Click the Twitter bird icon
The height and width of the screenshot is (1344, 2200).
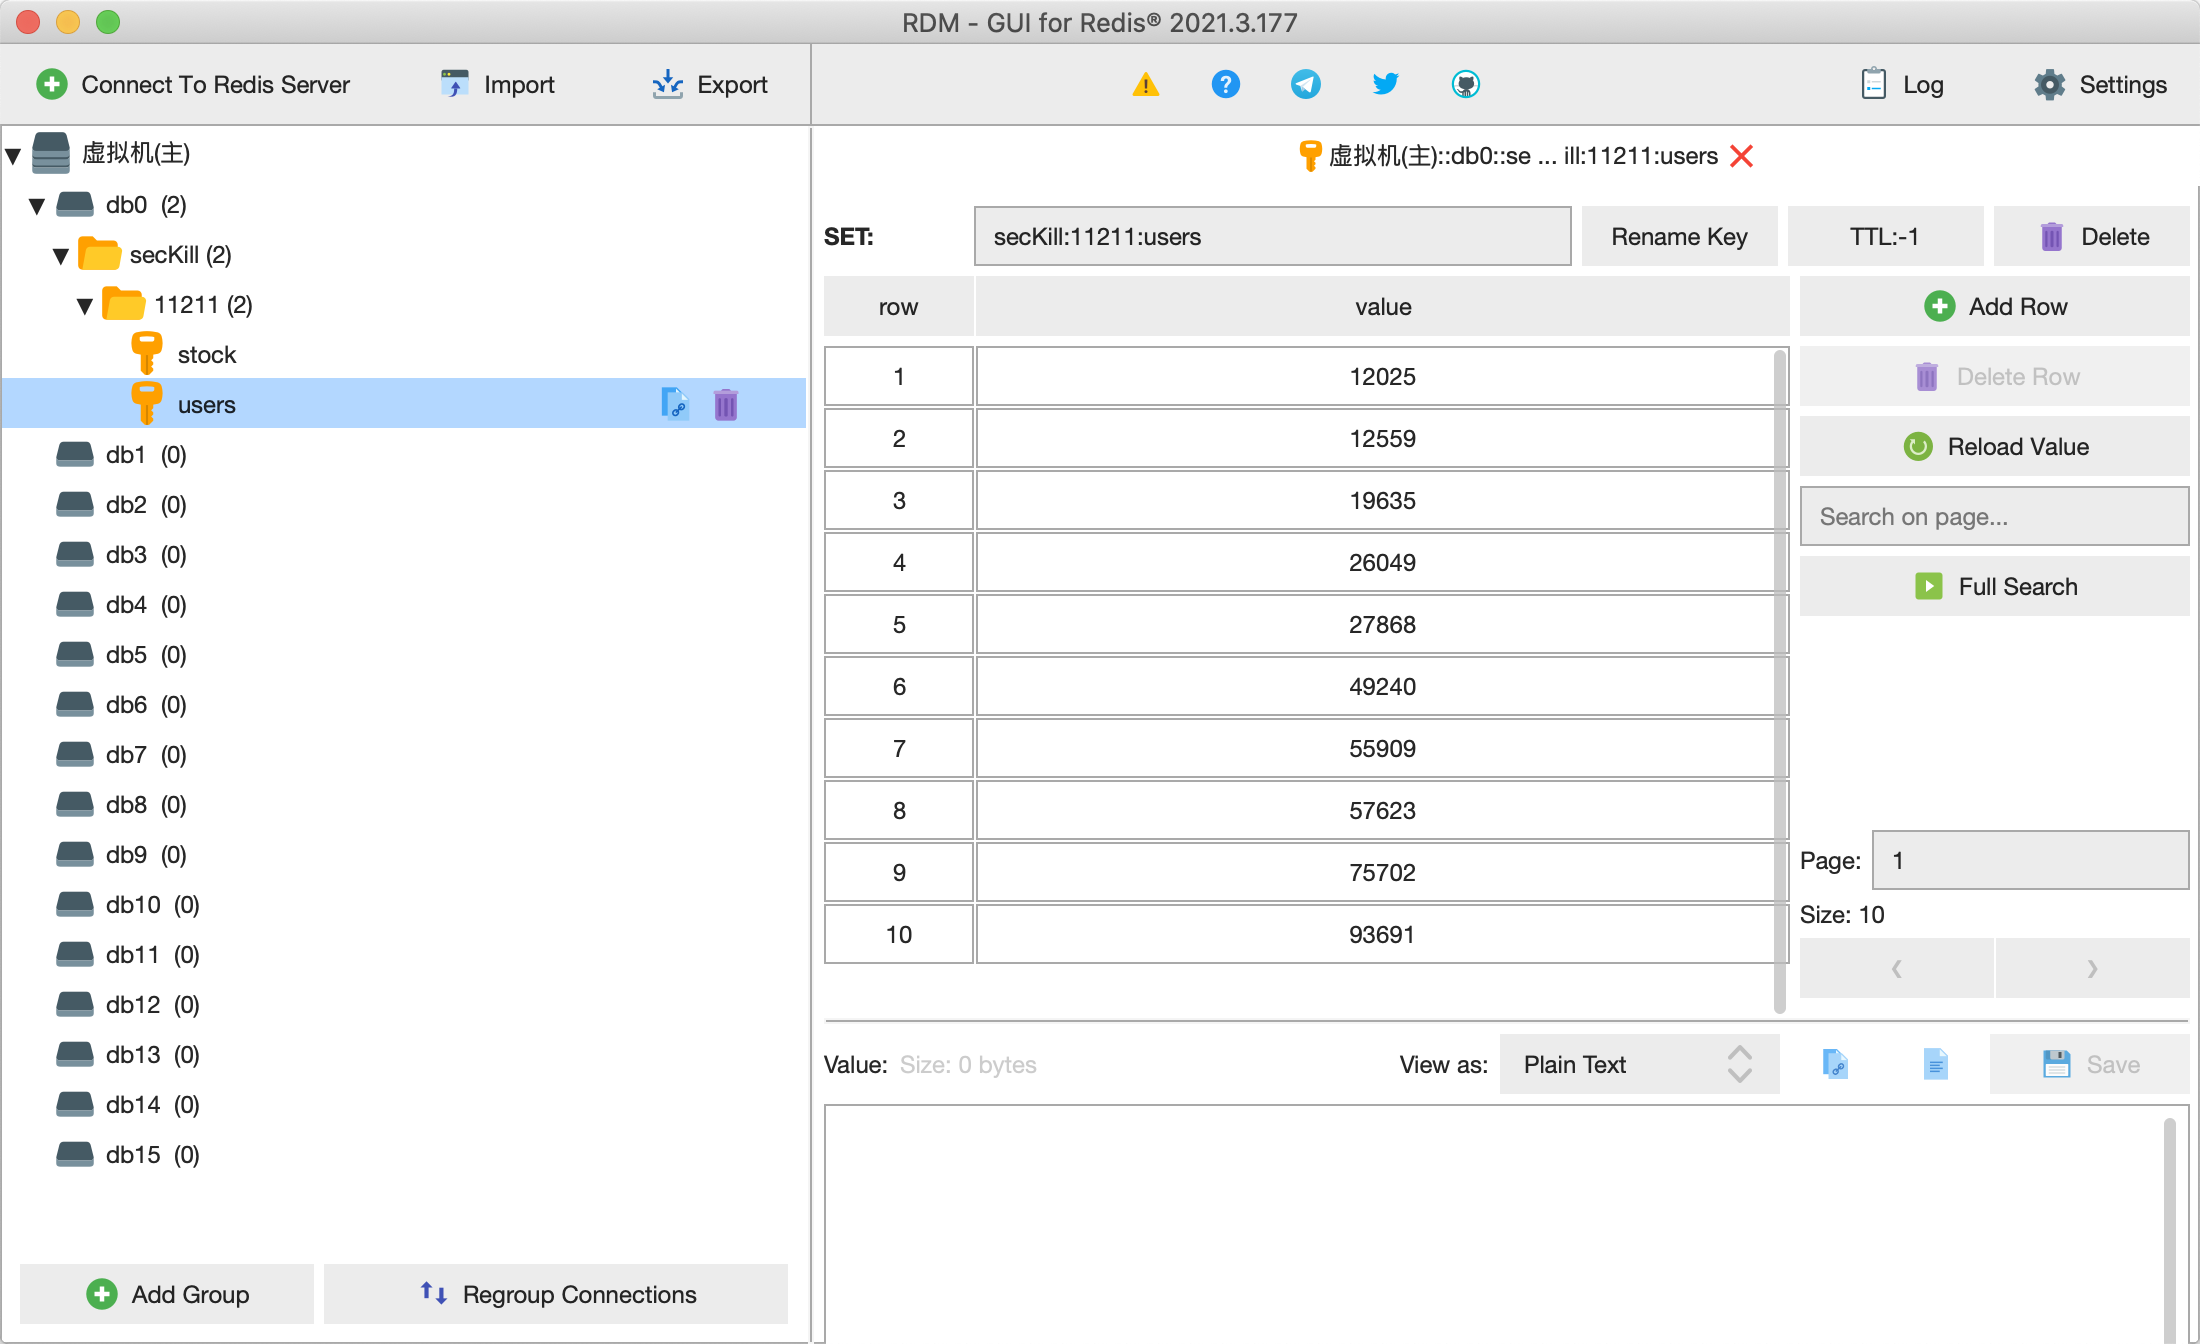point(1385,85)
